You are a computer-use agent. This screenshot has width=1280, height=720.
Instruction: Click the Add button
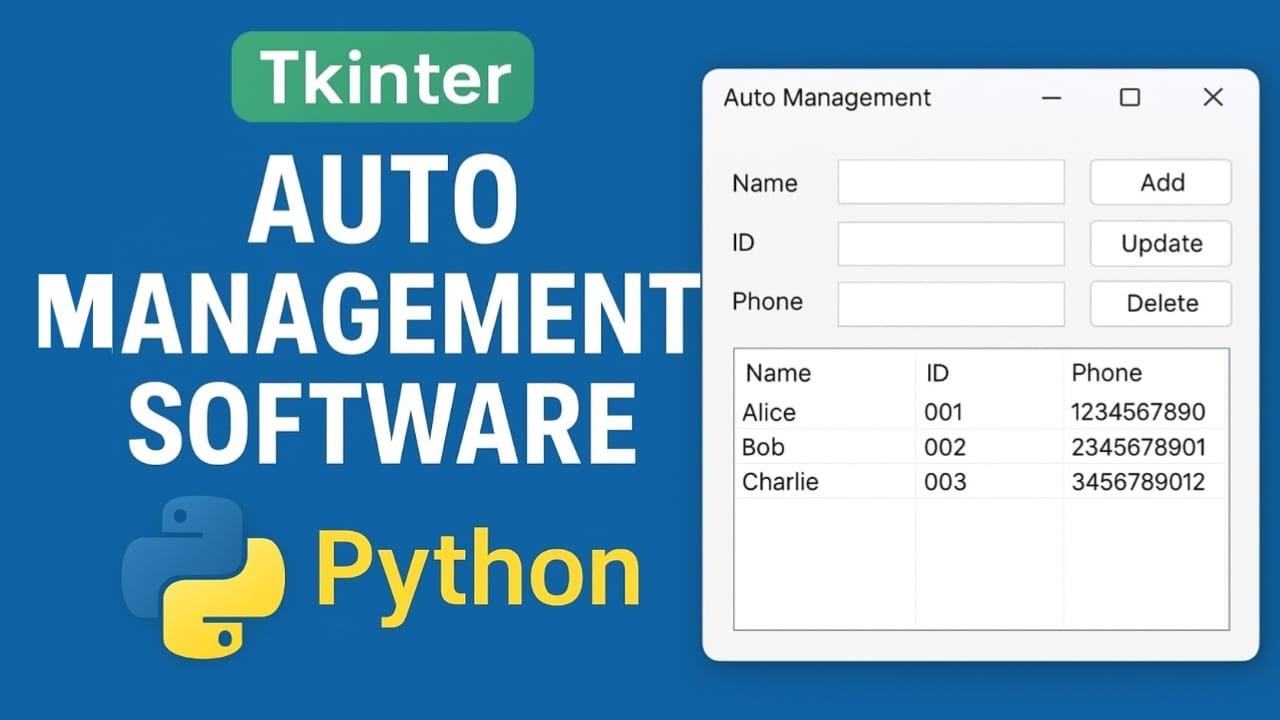tap(1161, 182)
